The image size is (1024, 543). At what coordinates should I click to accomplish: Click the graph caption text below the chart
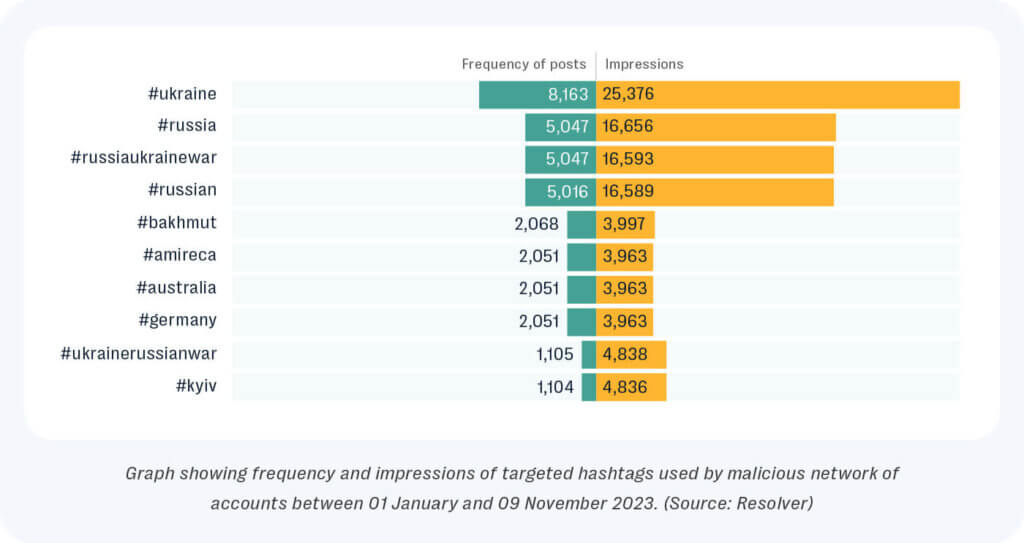tap(512, 487)
